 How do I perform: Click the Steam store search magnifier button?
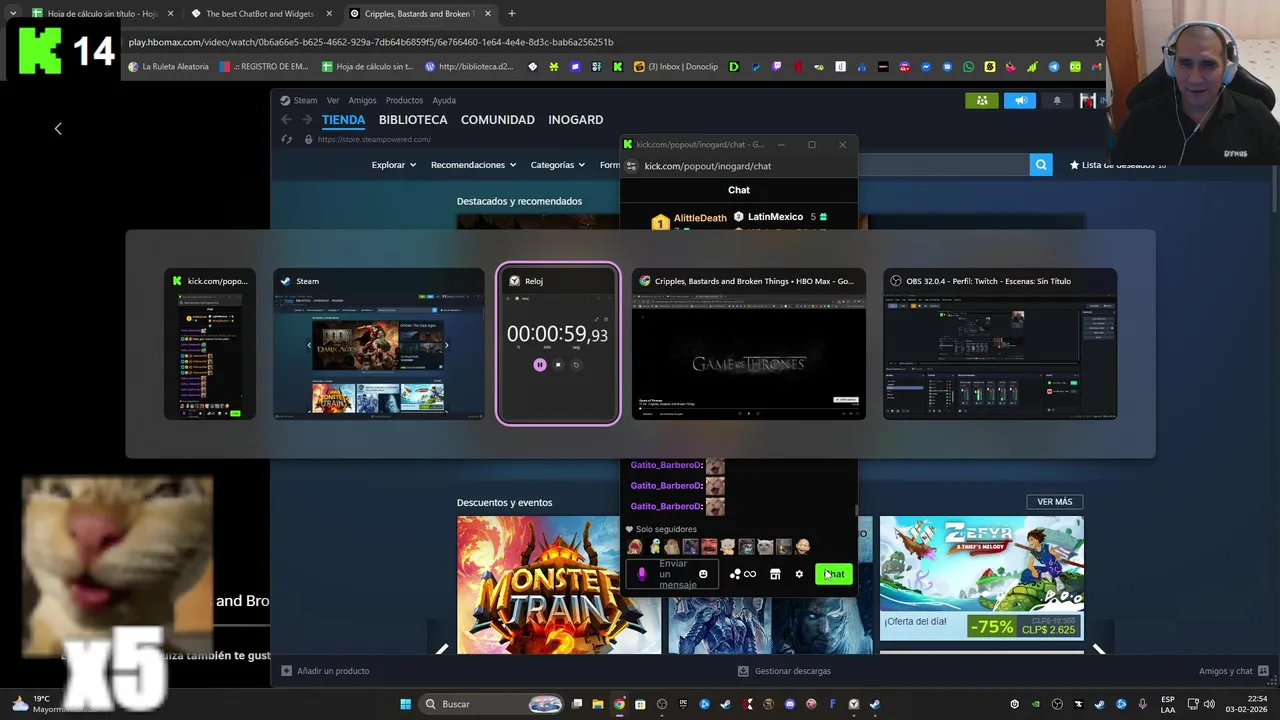coord(1041,165)
